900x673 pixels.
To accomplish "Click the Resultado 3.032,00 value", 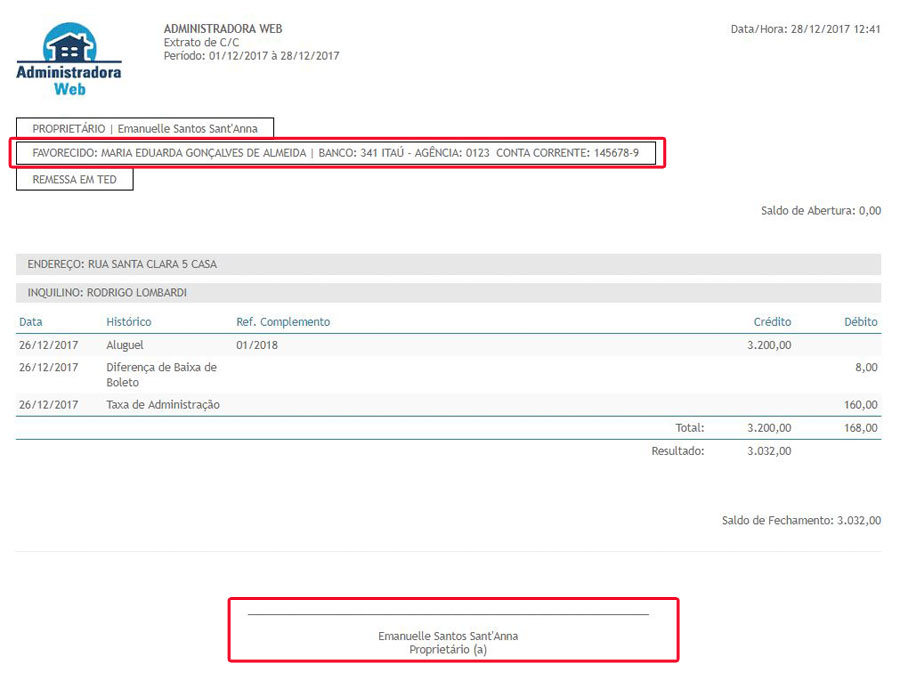I will [768, 451].
